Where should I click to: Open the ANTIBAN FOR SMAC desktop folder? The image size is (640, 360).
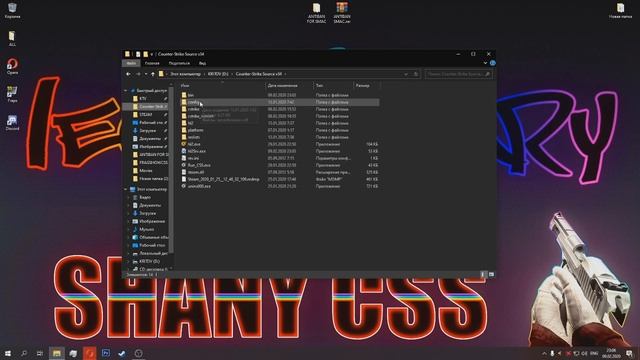coord(316,13)
